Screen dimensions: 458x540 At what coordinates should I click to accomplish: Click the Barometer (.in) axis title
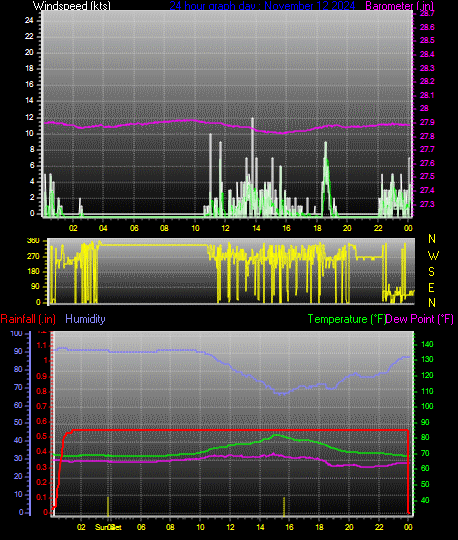(x=399, y=6)
